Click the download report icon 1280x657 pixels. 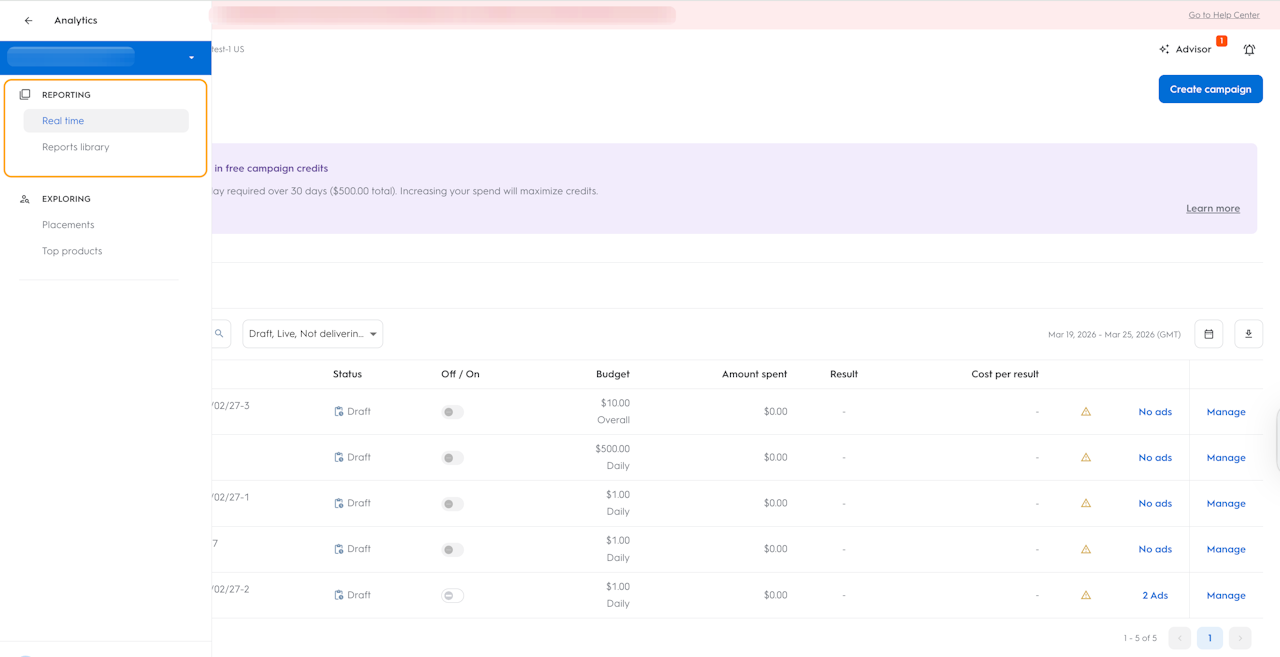coord(1248,334)
